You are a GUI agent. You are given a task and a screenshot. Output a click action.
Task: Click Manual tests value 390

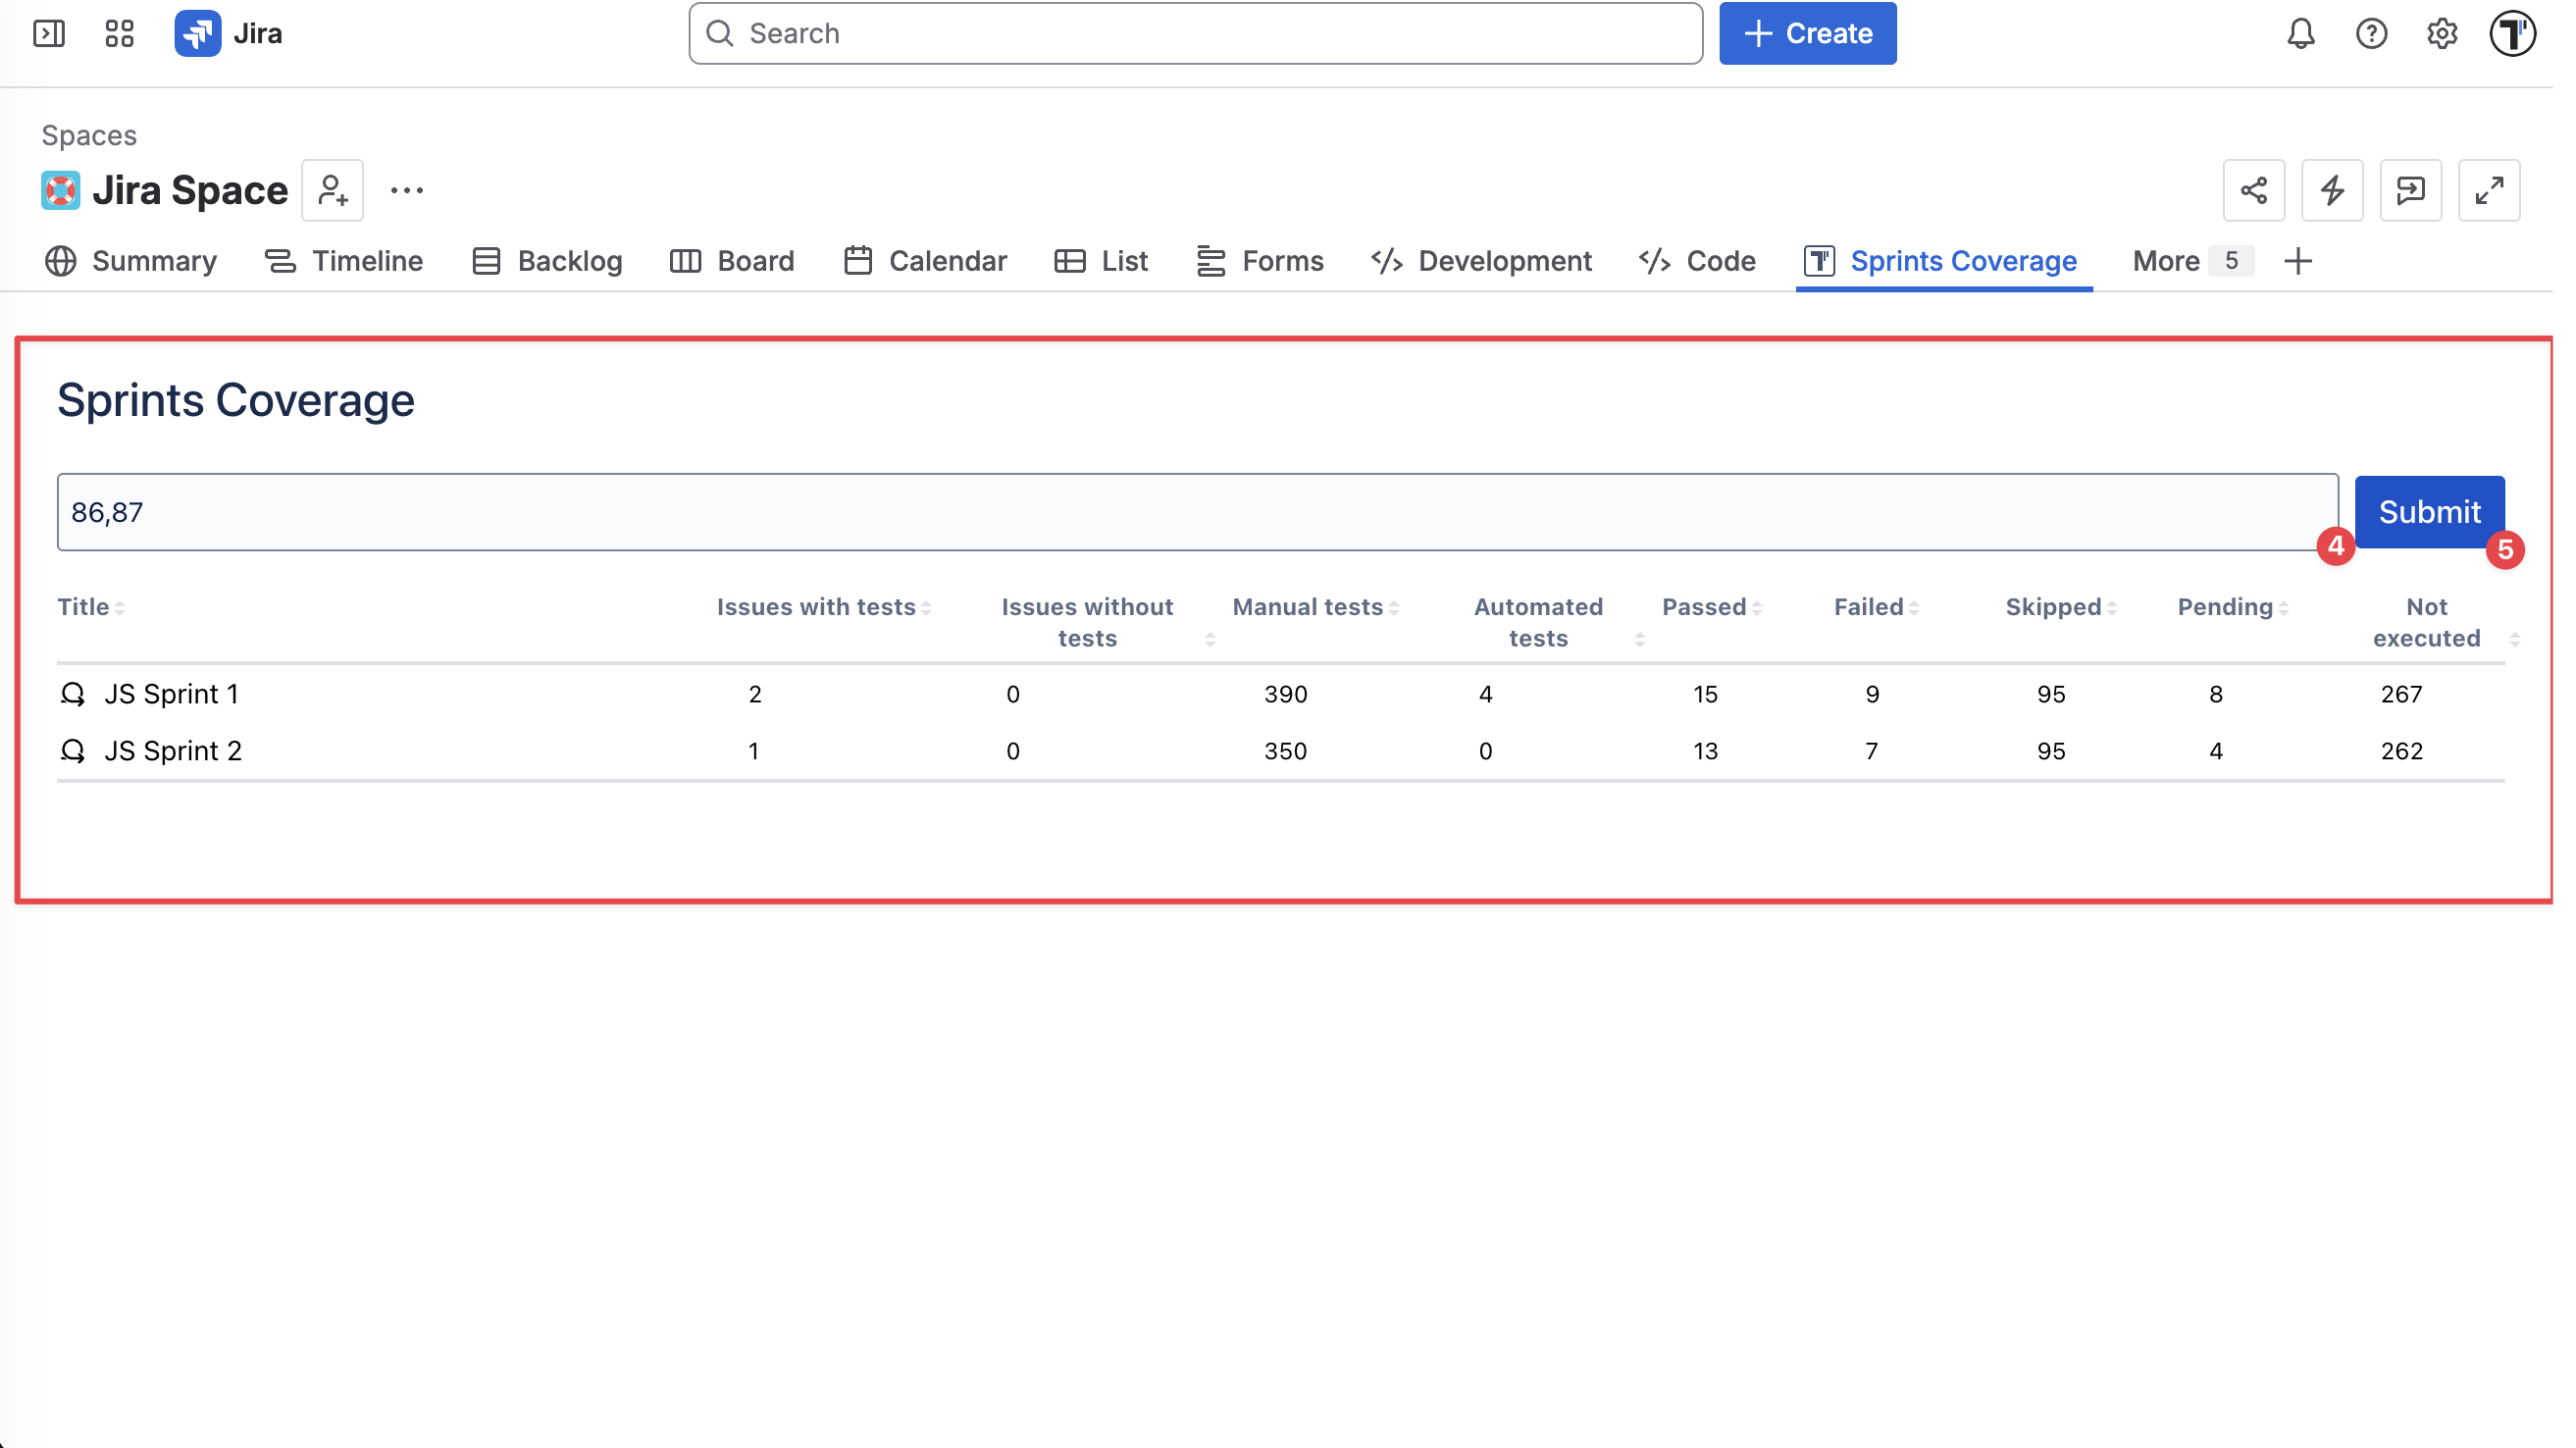click(x=1286, y=694)
